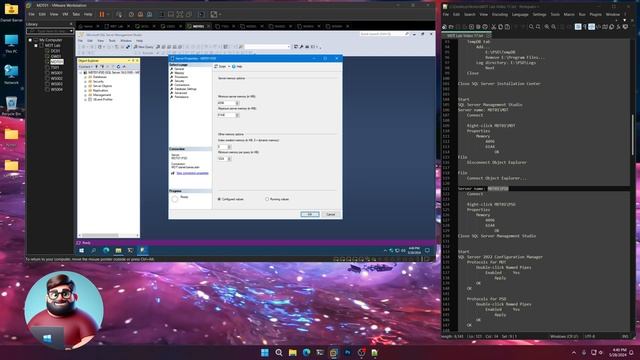Switch to MDT01 tab in VMware
640x360 pixels.
[198, 26]
